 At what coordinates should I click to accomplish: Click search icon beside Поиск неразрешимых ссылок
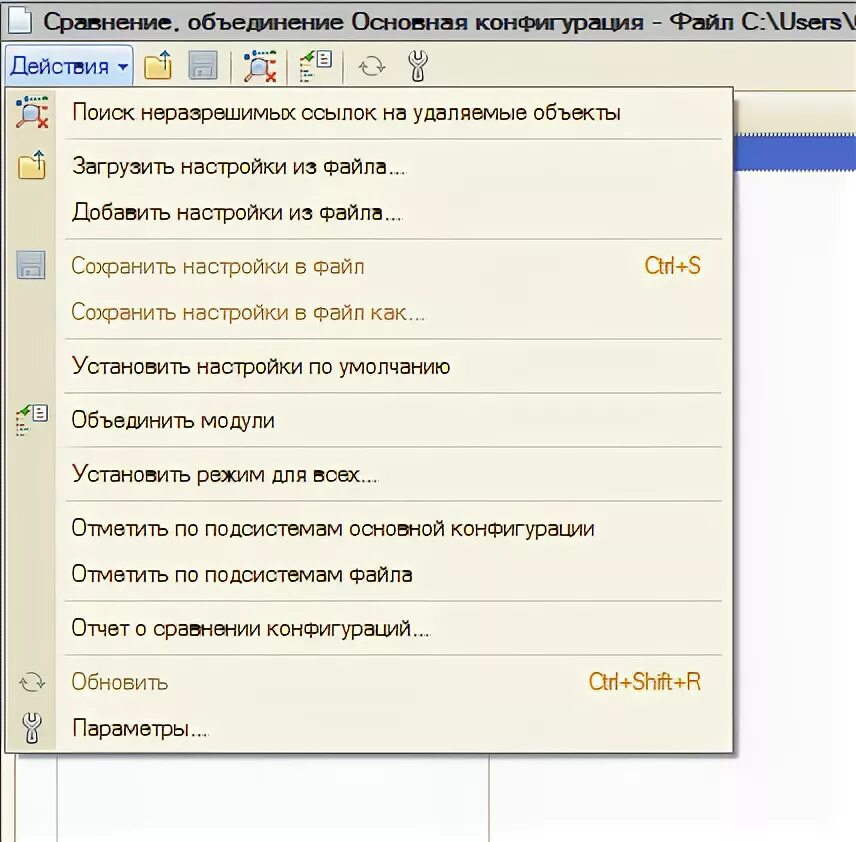pos(32,112)
